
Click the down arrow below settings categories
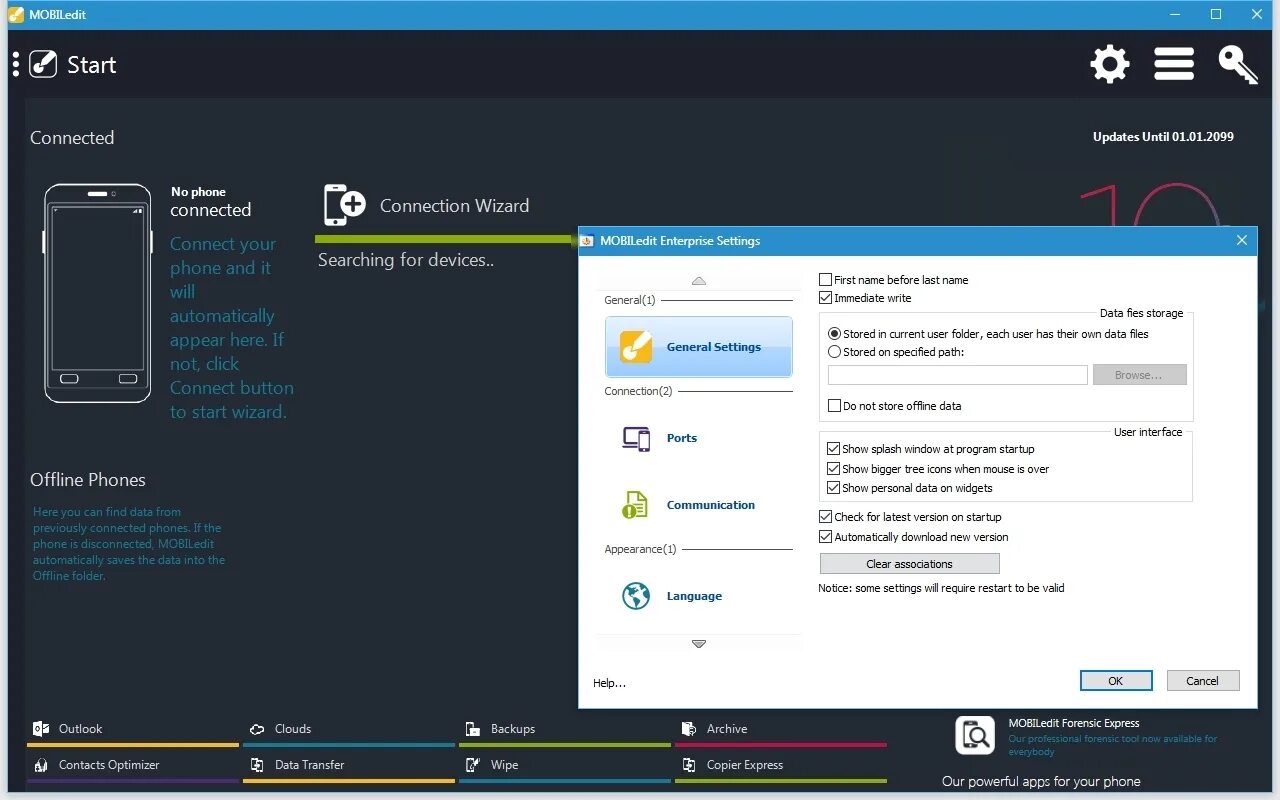click(699, 644)
